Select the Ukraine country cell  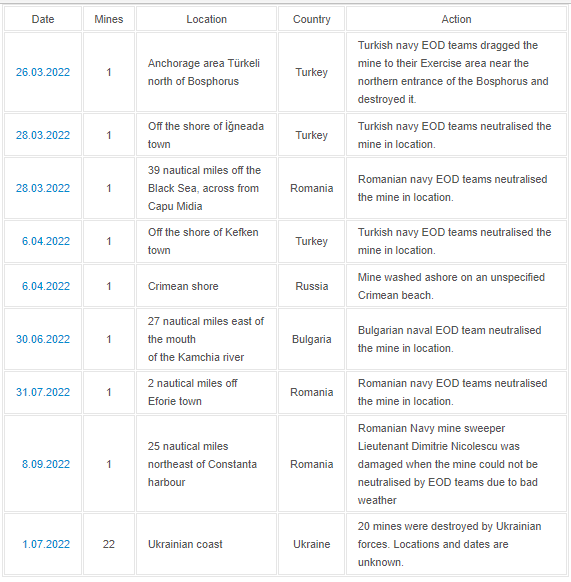point(311,545)
